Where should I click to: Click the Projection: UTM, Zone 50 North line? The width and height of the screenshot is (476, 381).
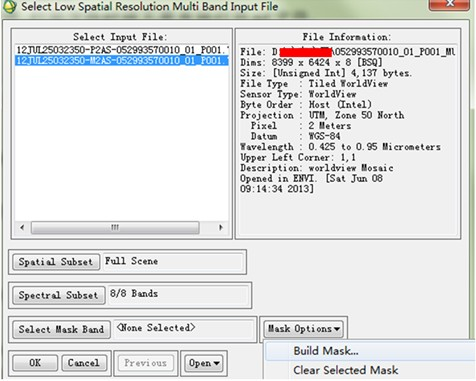[x=322, y=115]
